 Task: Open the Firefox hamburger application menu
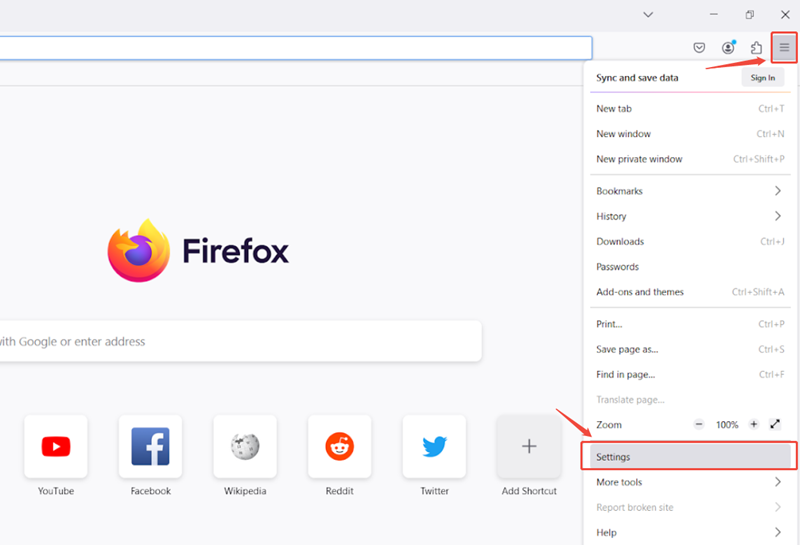[784, 48]
